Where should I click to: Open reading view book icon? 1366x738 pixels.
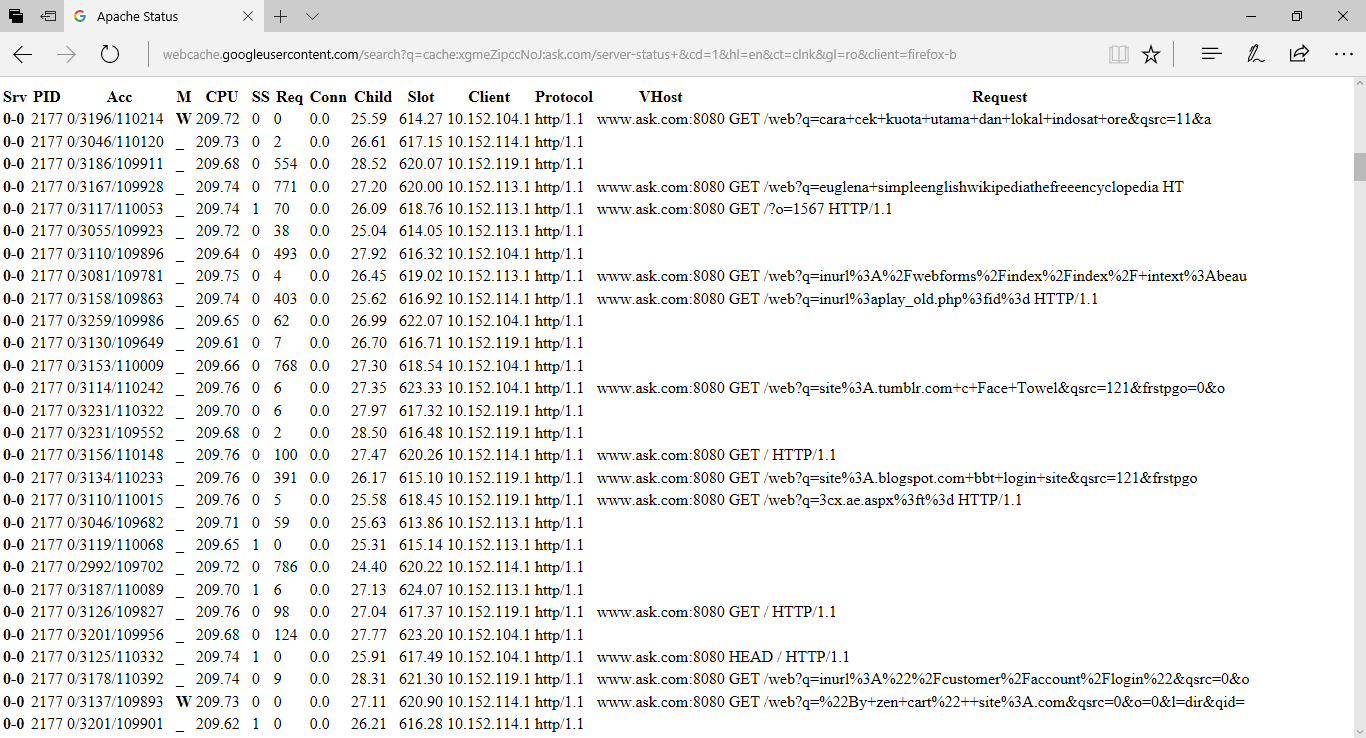tap(1119, 54)
